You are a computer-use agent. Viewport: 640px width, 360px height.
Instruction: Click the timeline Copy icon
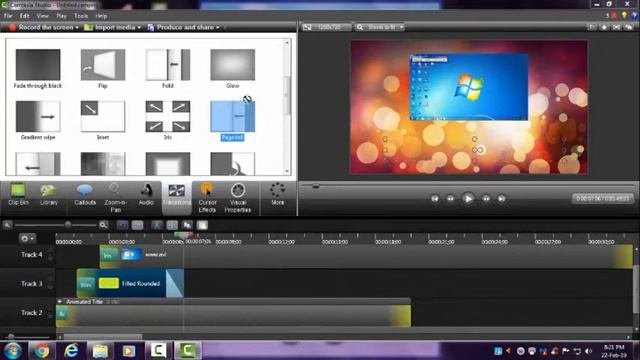pos(187,225)
